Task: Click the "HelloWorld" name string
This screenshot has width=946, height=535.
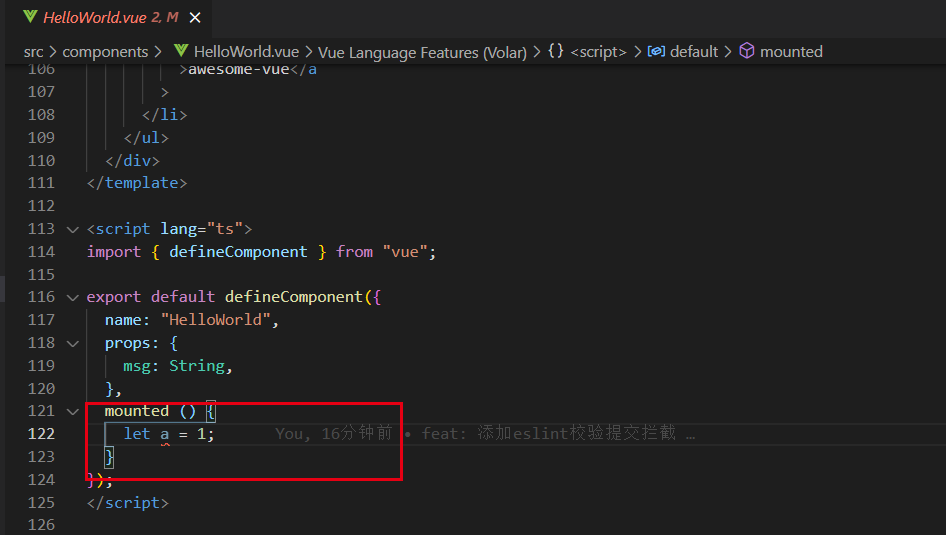Action: 215,319
